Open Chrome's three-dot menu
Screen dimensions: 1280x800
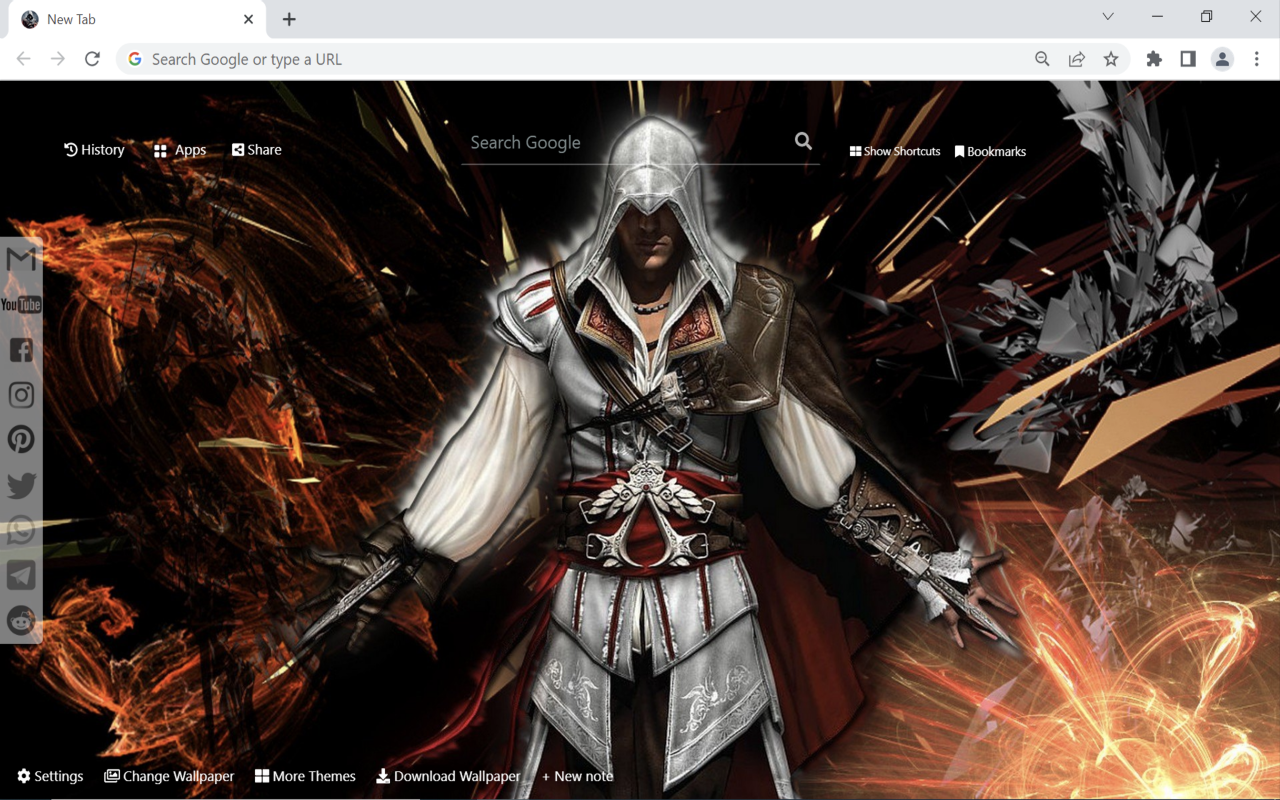pyautogui.click(x=1257, y=59)
